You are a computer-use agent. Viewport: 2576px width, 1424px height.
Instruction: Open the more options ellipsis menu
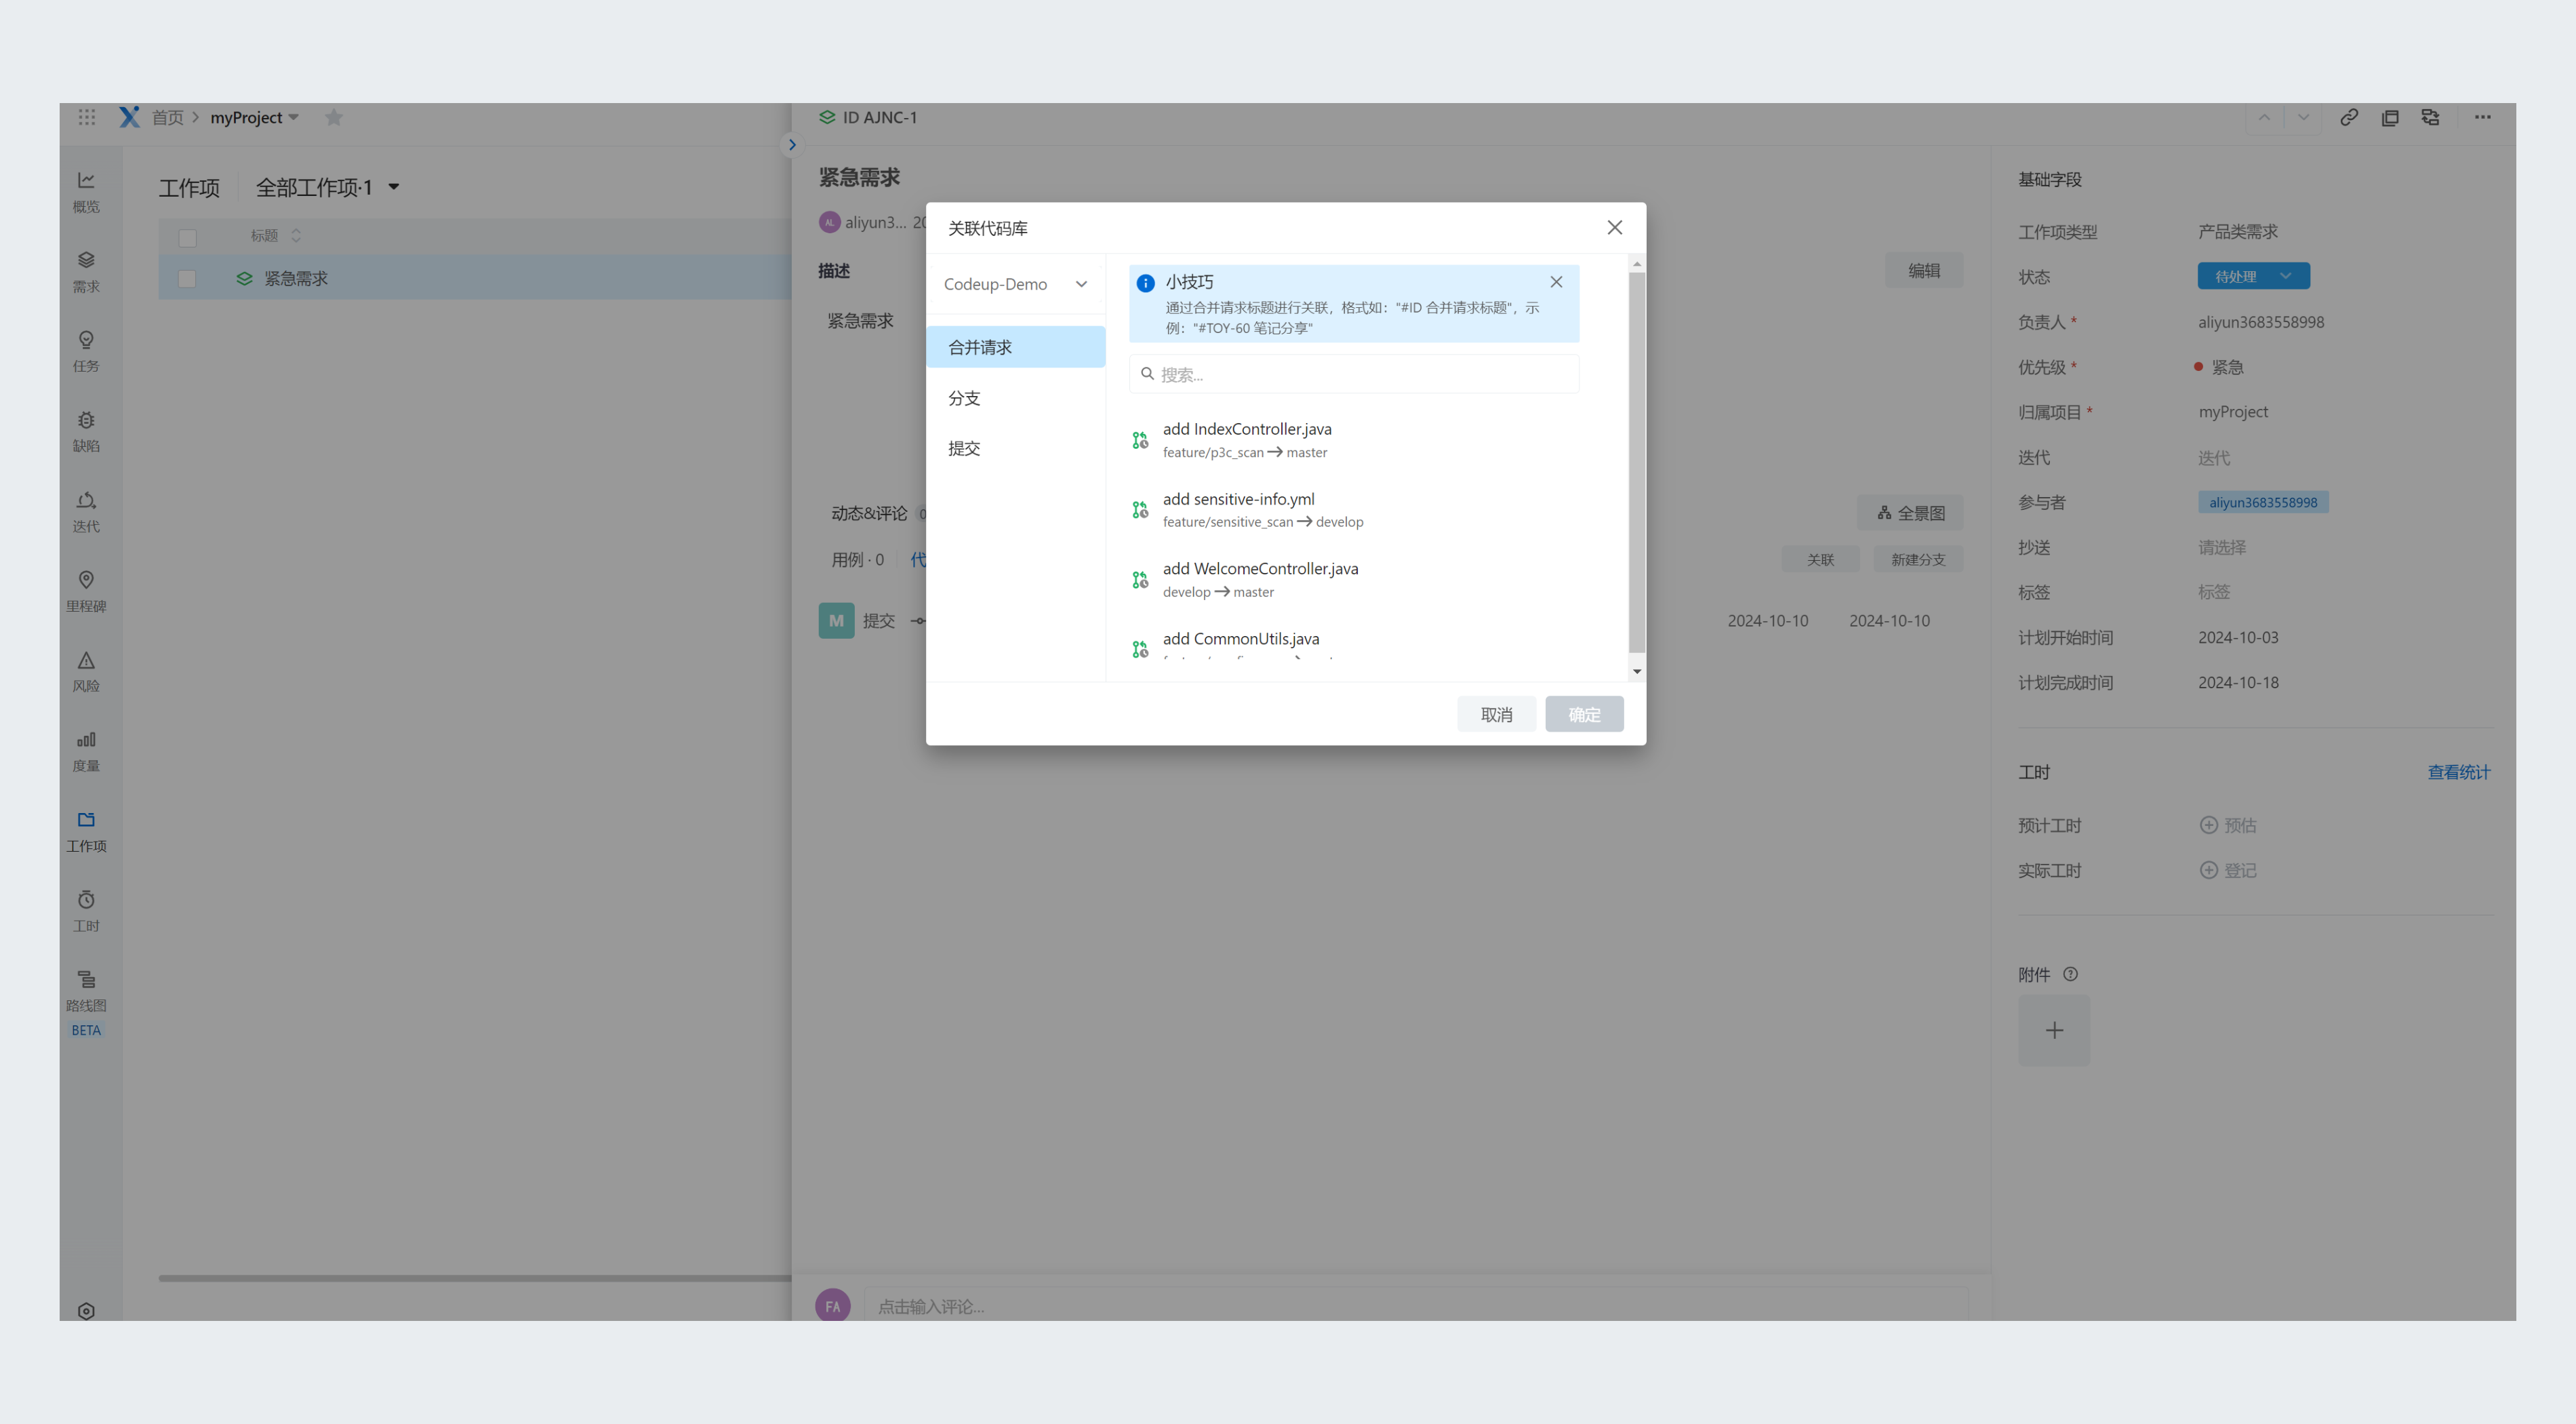[2483, 117]
